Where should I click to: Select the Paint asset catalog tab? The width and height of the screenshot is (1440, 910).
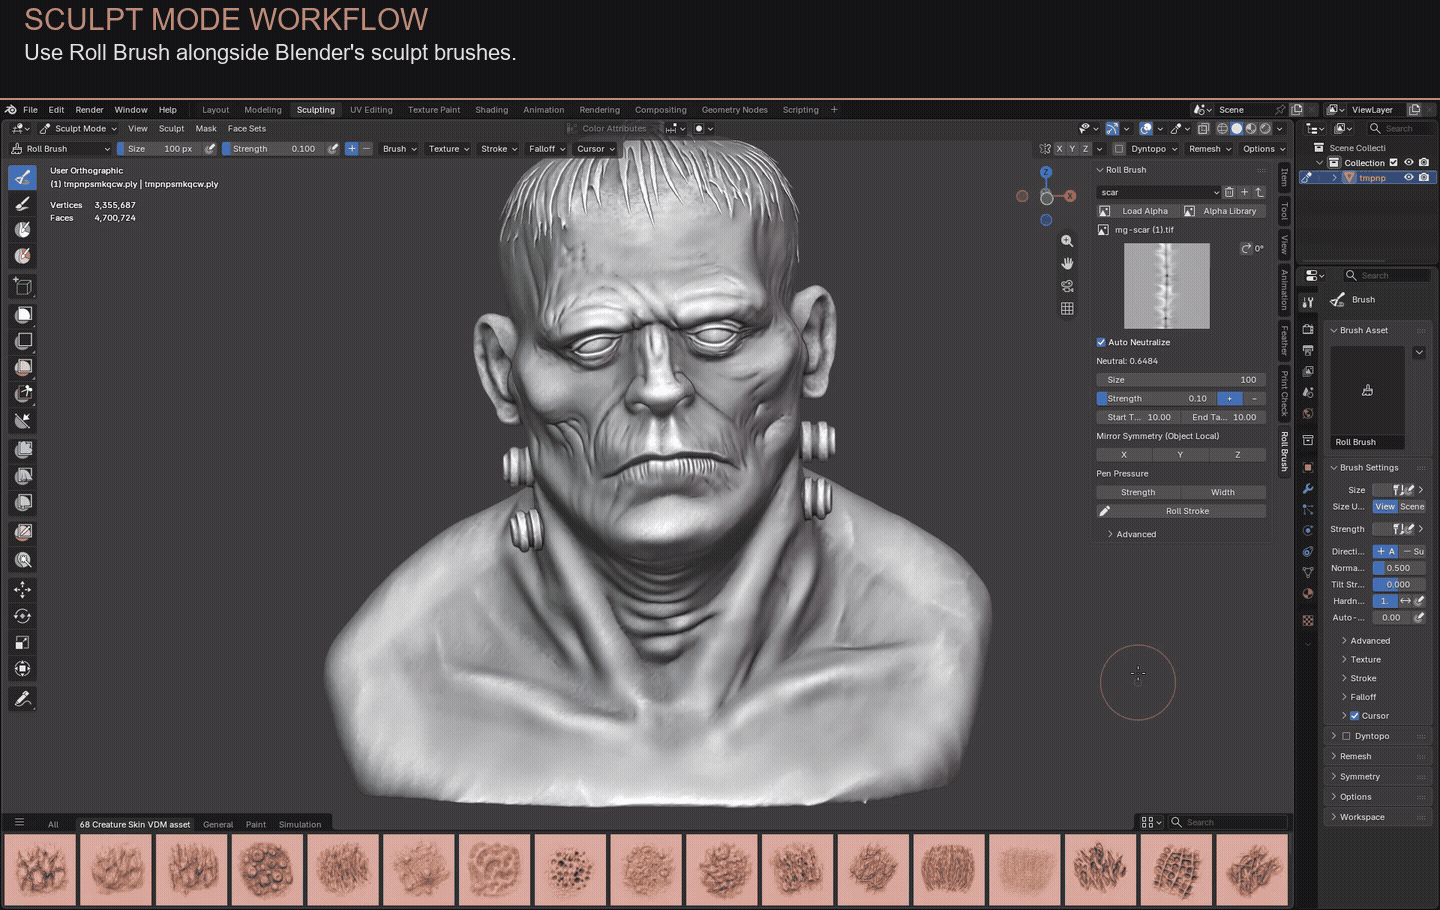click(x=256, y=825)
